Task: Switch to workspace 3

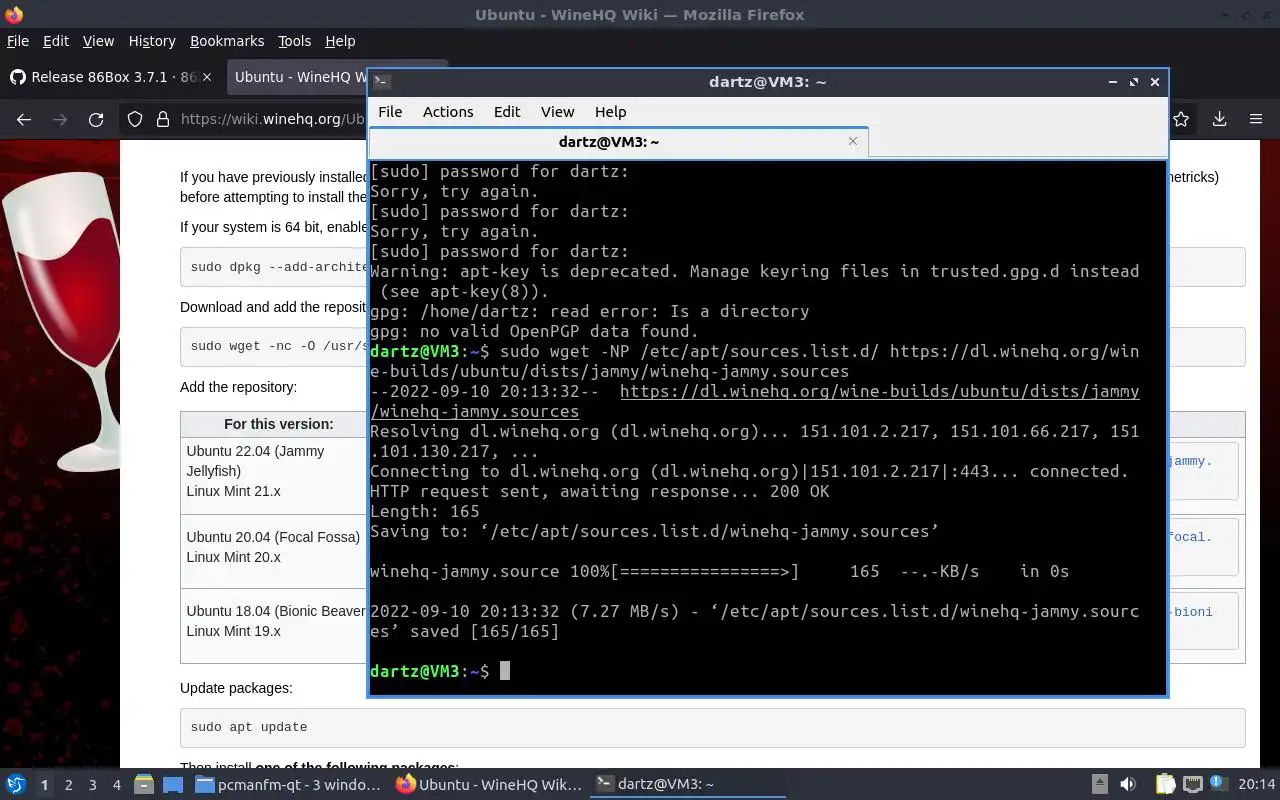Action: point(92,785)
